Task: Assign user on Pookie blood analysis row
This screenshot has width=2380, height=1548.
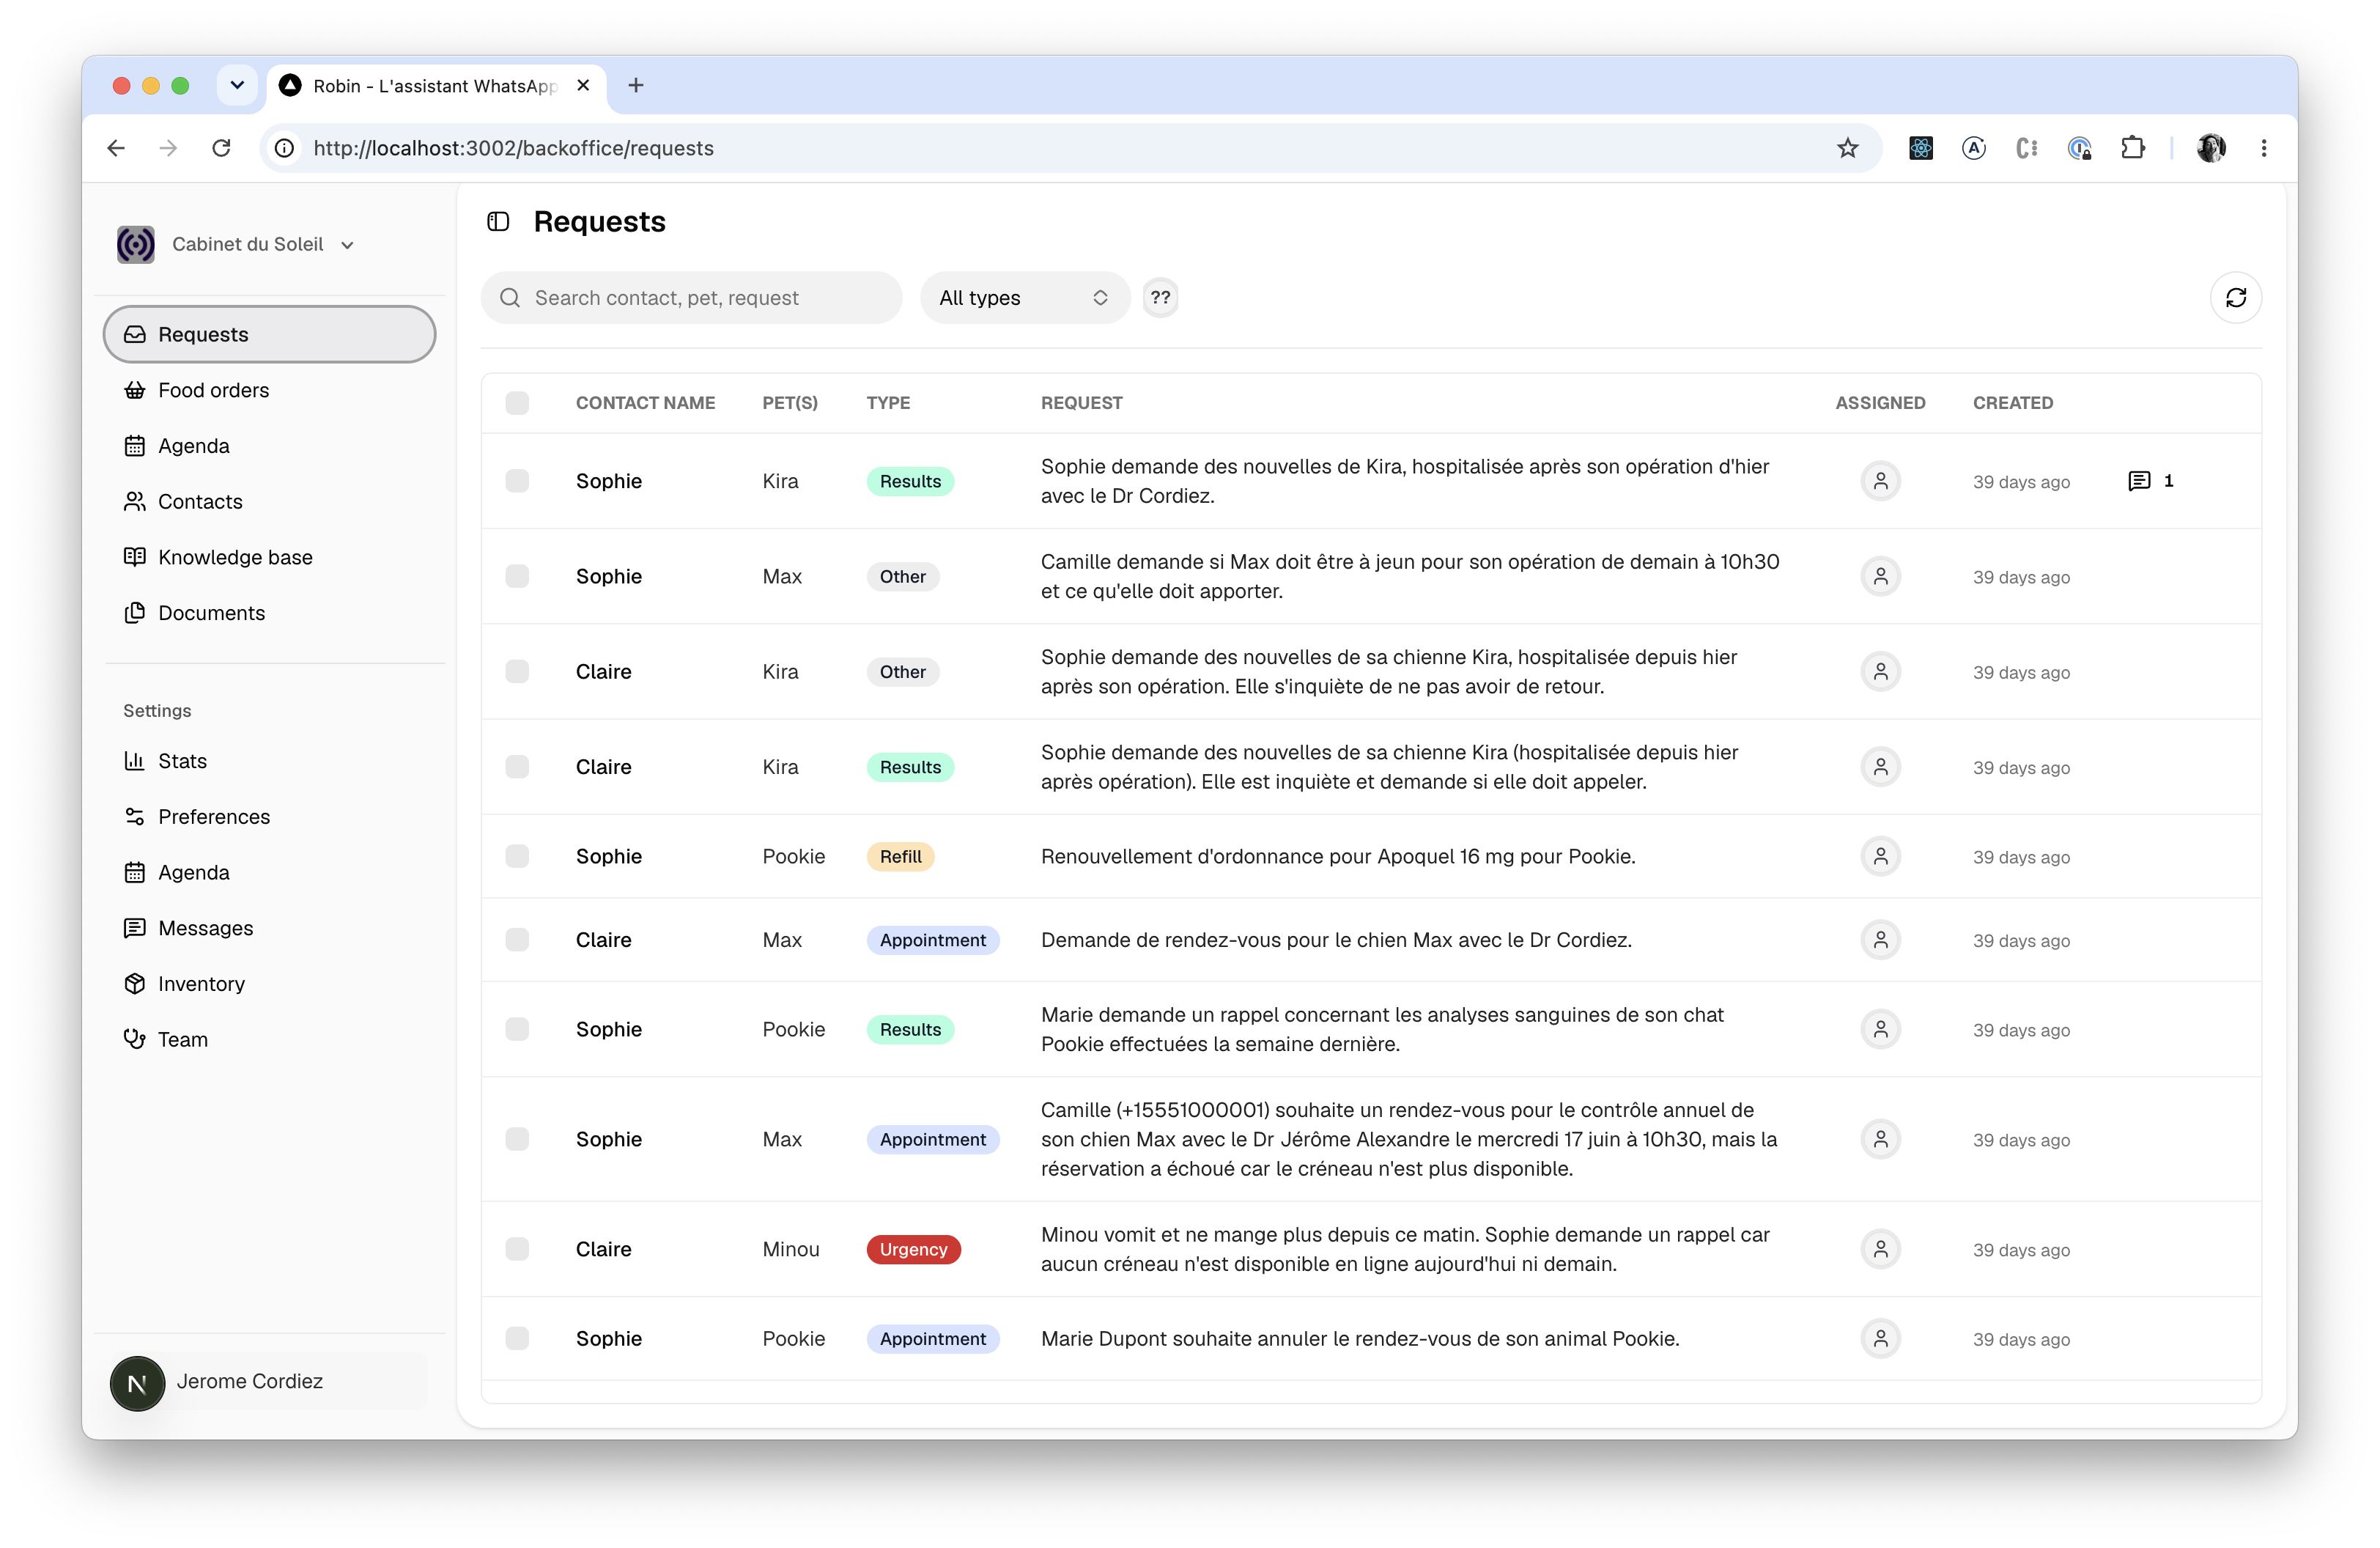Action: click(x=1880, y=1029)
